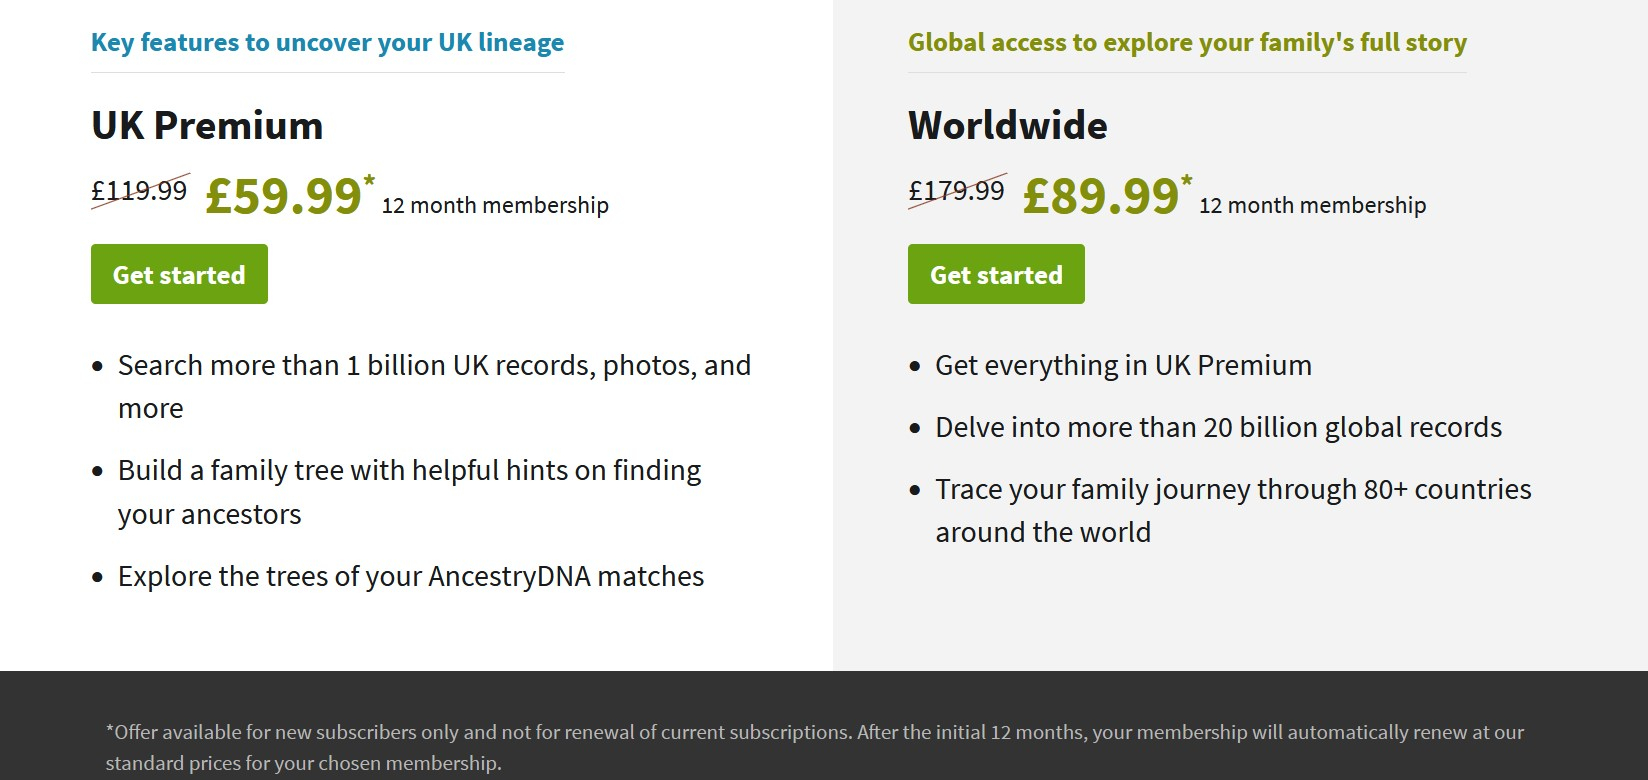Click the offer terms footnote text
Image resolution: width=1648 pixels, height=780 pixels.
coord(815,747)
